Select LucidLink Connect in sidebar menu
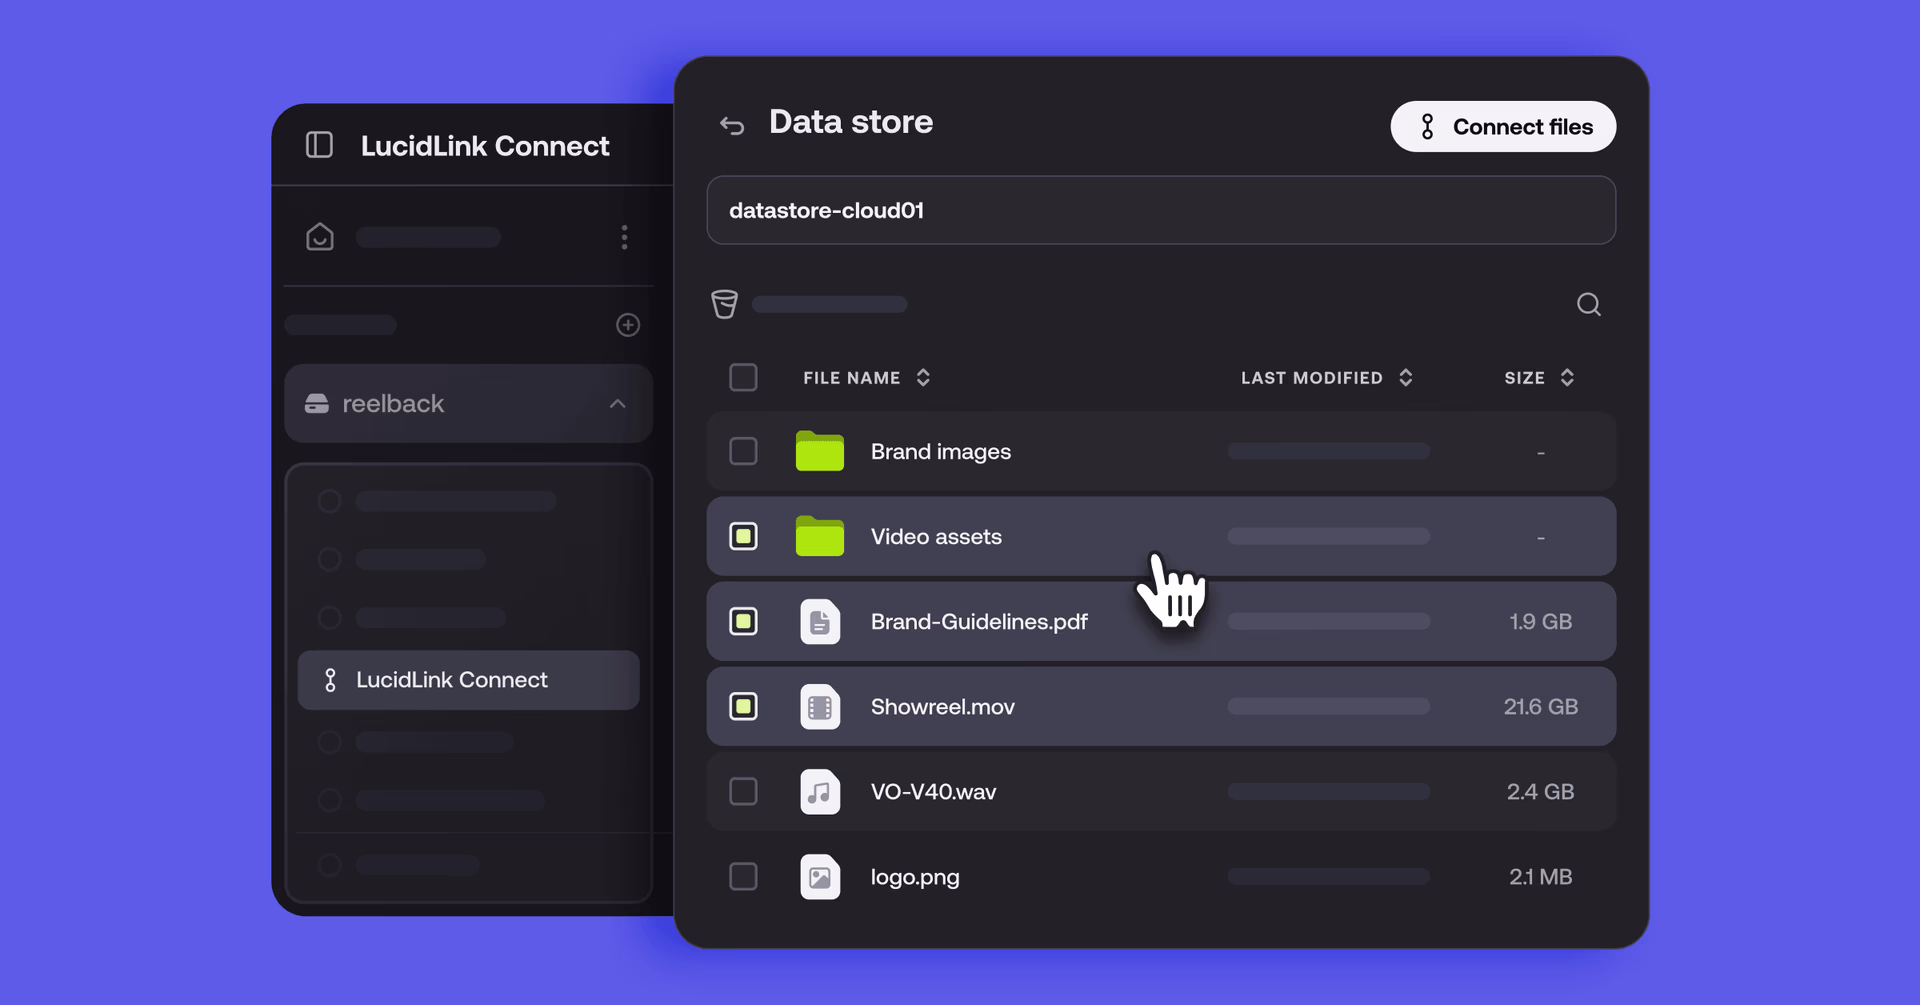Screen dimensions: 1920x1005 (468, 680)
